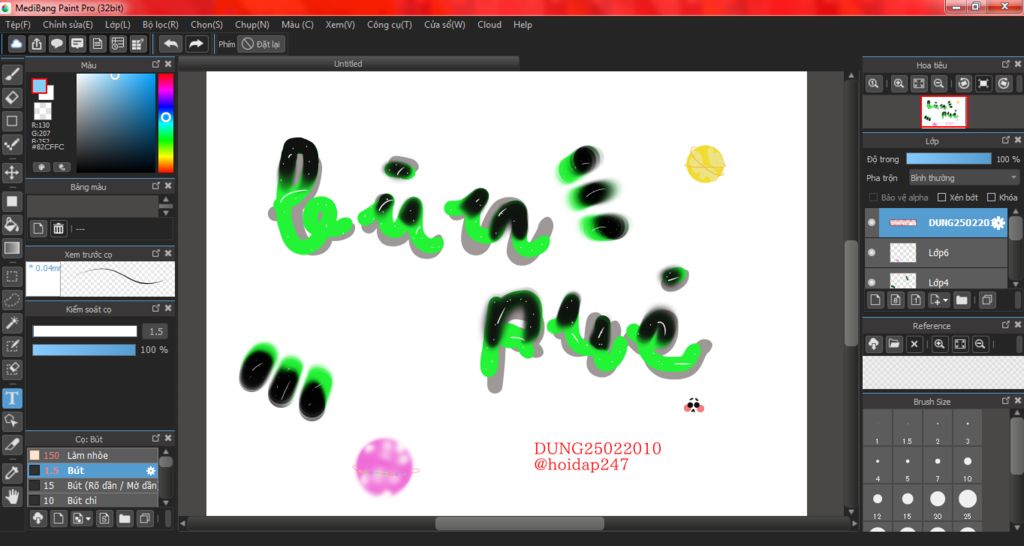
Task: Click the trash icon in the Bảng màu palette panel
Action: click(58, 229)
